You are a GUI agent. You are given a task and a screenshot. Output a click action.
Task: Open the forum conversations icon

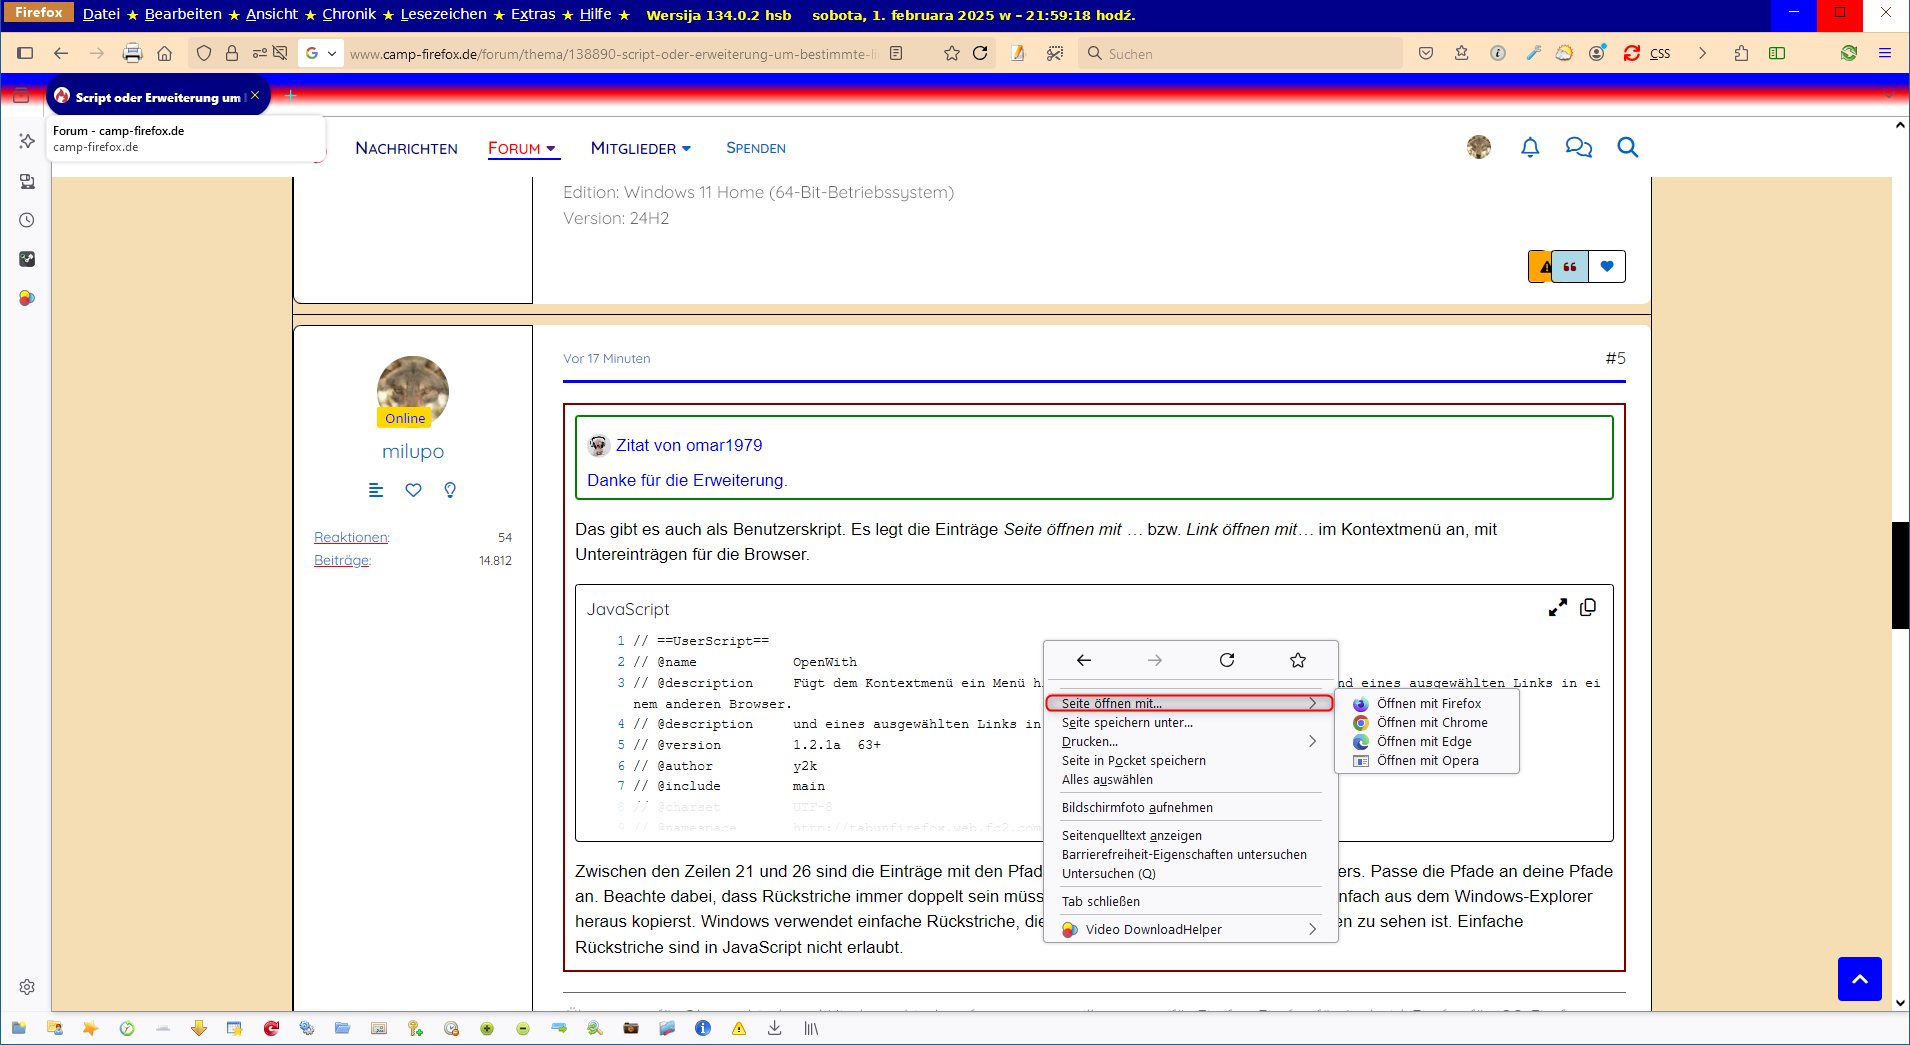point(1578,148)
